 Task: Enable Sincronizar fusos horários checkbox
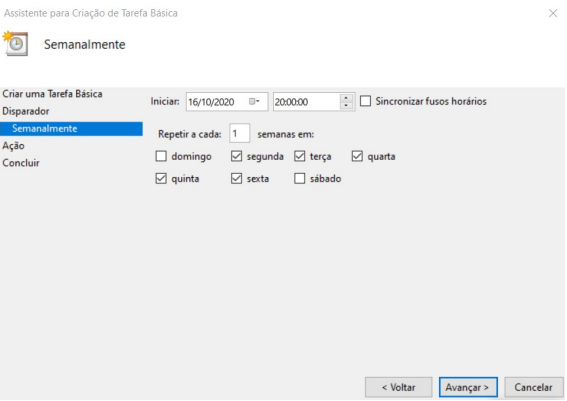coord(366,101)
